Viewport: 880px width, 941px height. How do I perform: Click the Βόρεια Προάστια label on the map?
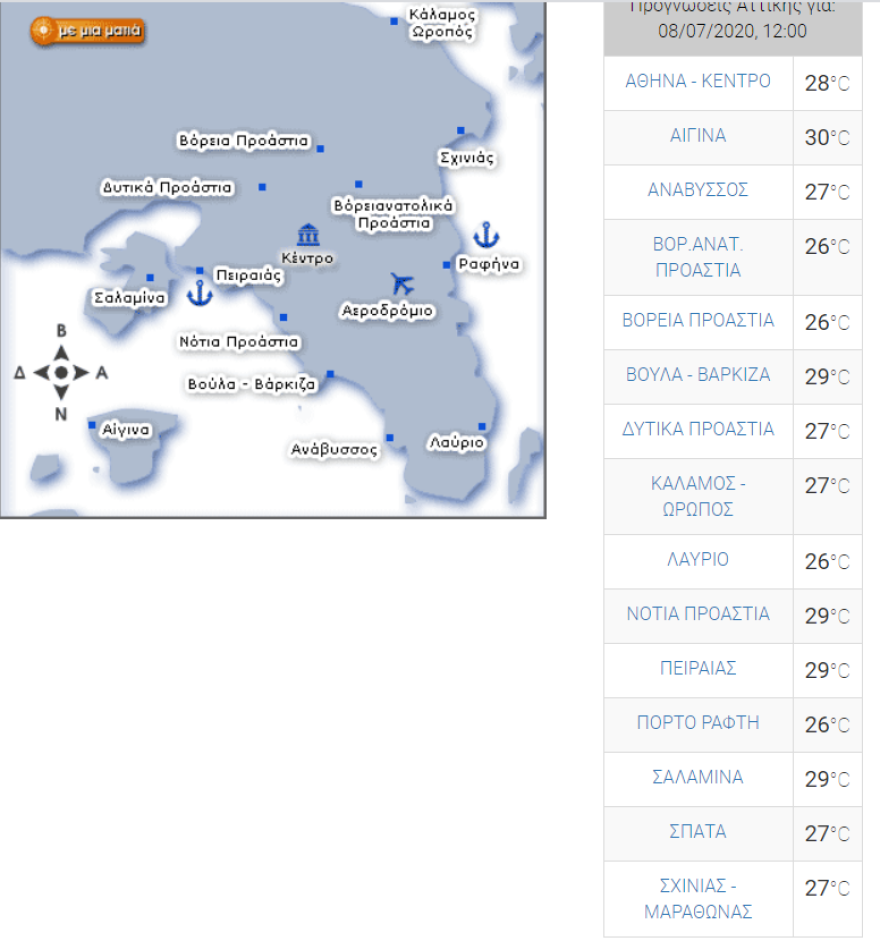point(244,141)
